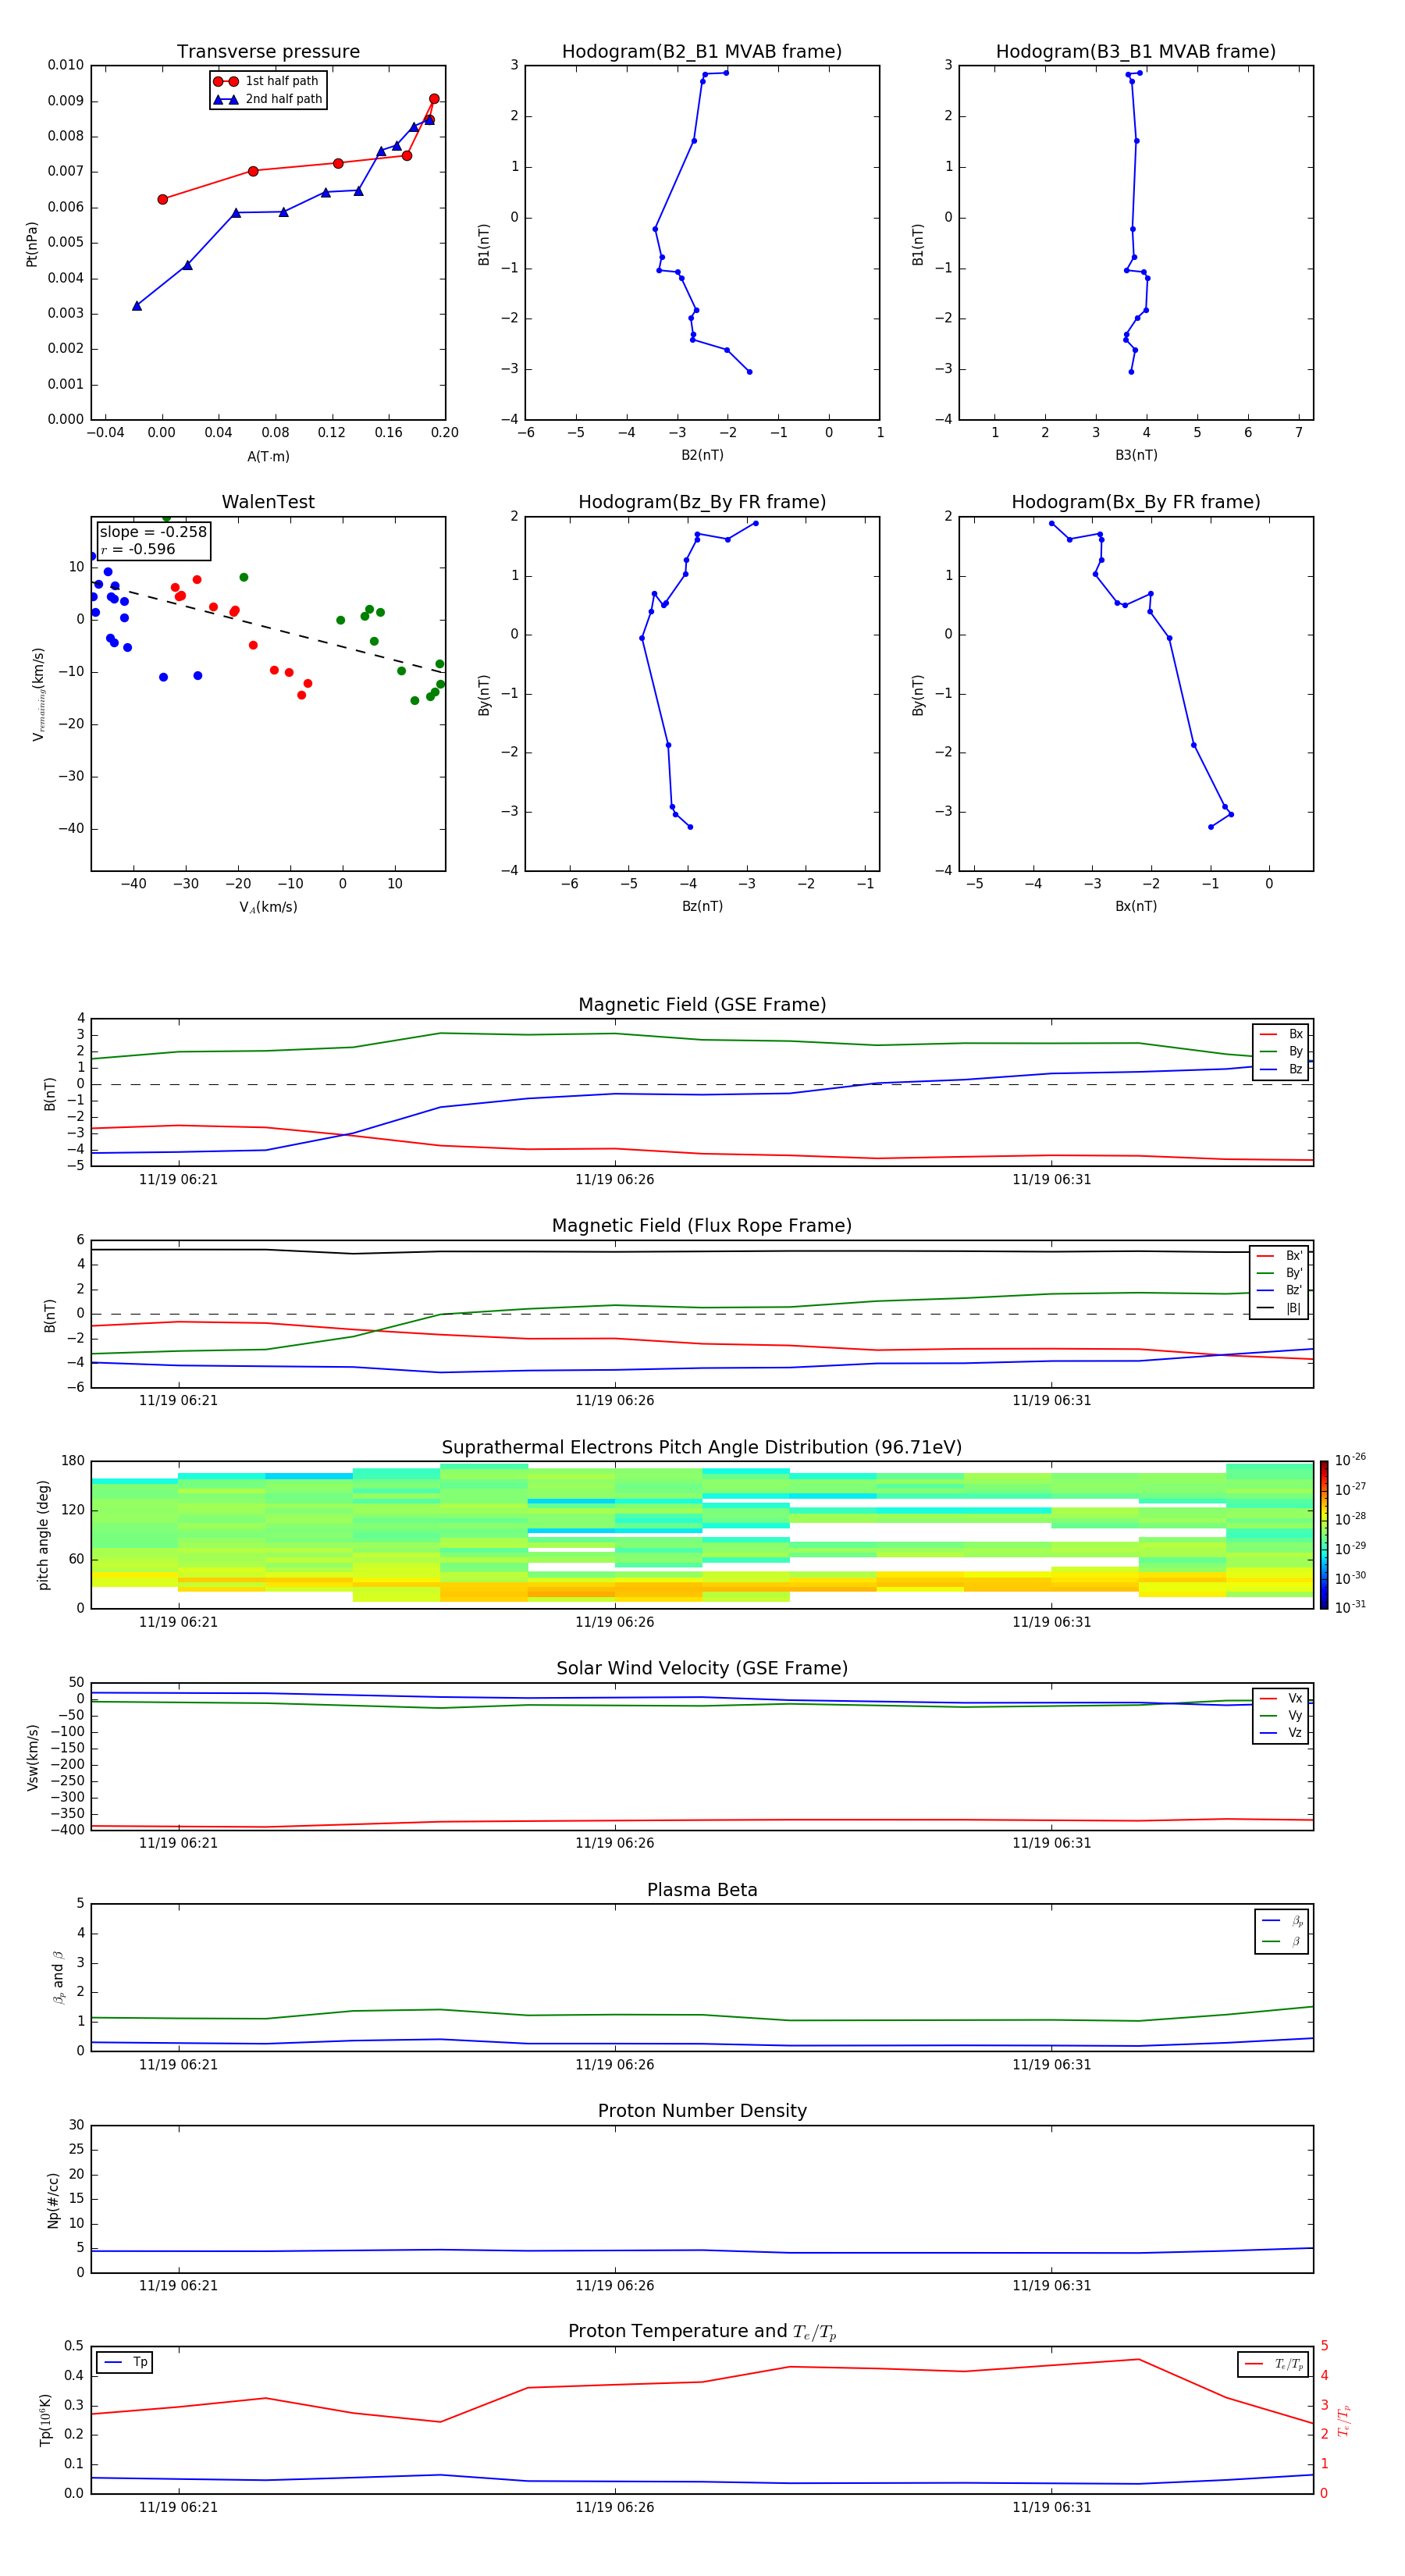Click the 'Solar Wind Velocity (GSE Frame)' title
1405x2576 pixels.
click(702, 1668)
